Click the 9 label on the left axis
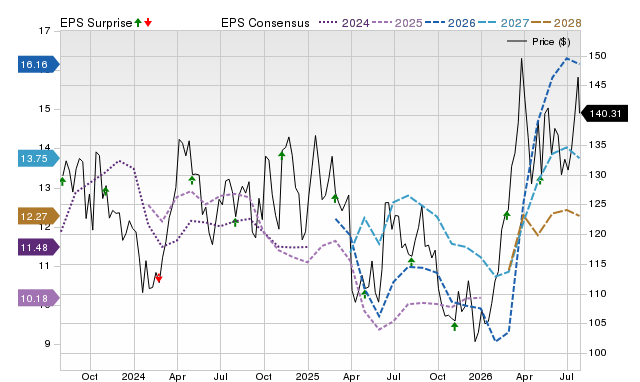 47,344
